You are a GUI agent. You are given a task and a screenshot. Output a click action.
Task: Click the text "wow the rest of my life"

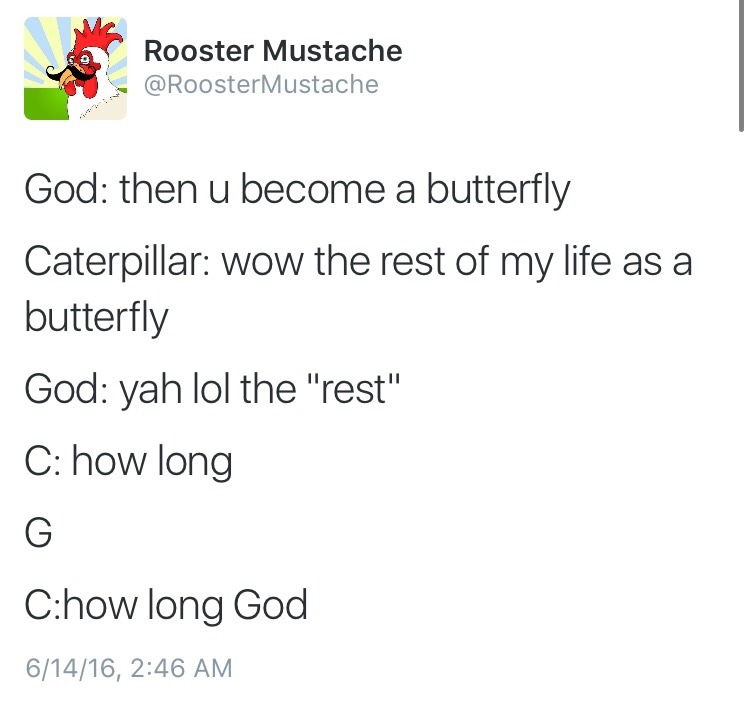(x=420, y=263)
